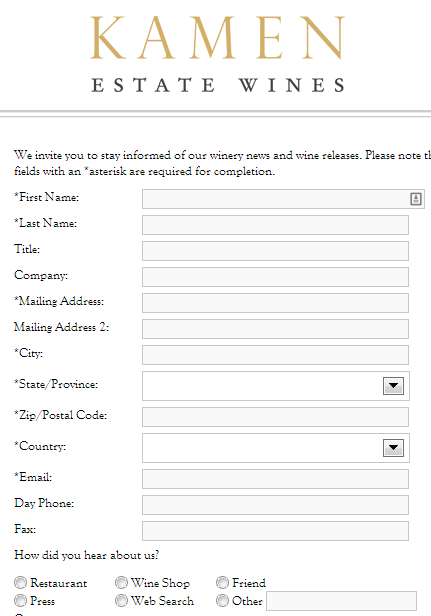431x616 pixels.
Task: Focus the Mailing Address field
Action: tap(275, 303)
